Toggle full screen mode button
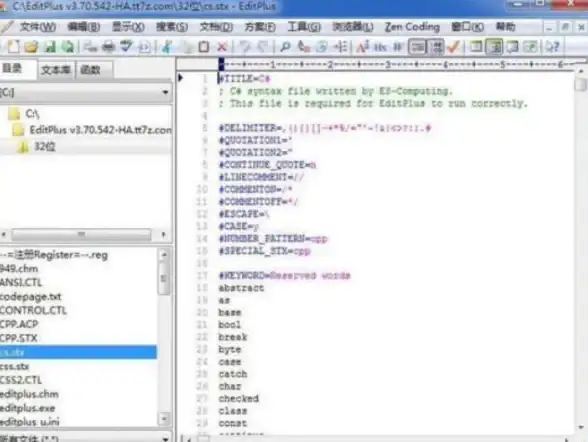This screenshot has height=442, width=588. click(530, 47)
